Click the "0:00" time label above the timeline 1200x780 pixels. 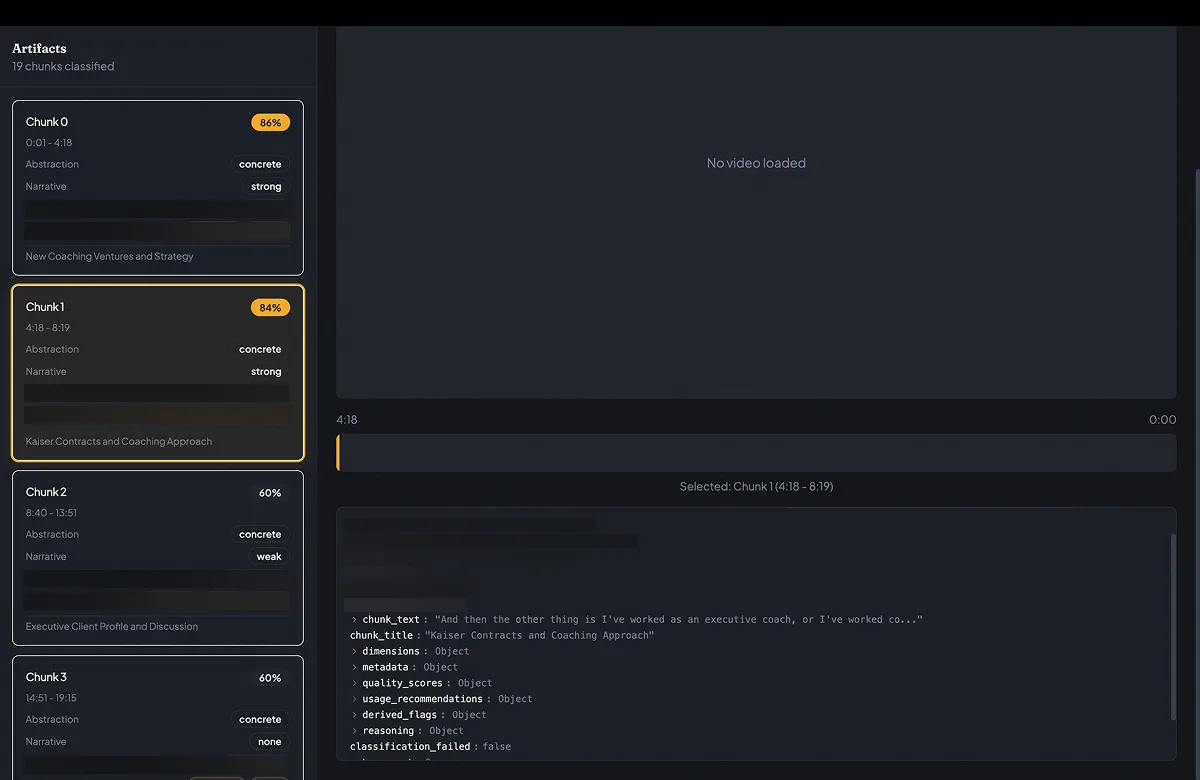tap(1163, 420)
